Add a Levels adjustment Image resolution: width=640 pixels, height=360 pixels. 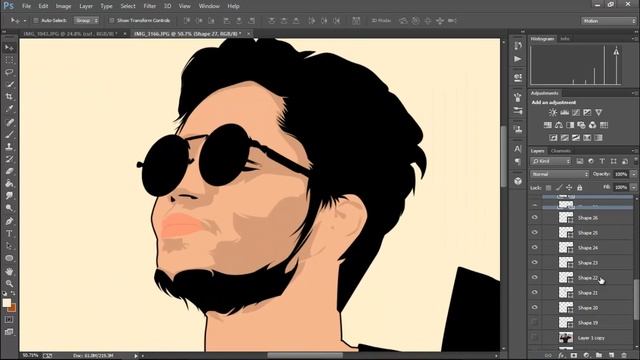564,112
